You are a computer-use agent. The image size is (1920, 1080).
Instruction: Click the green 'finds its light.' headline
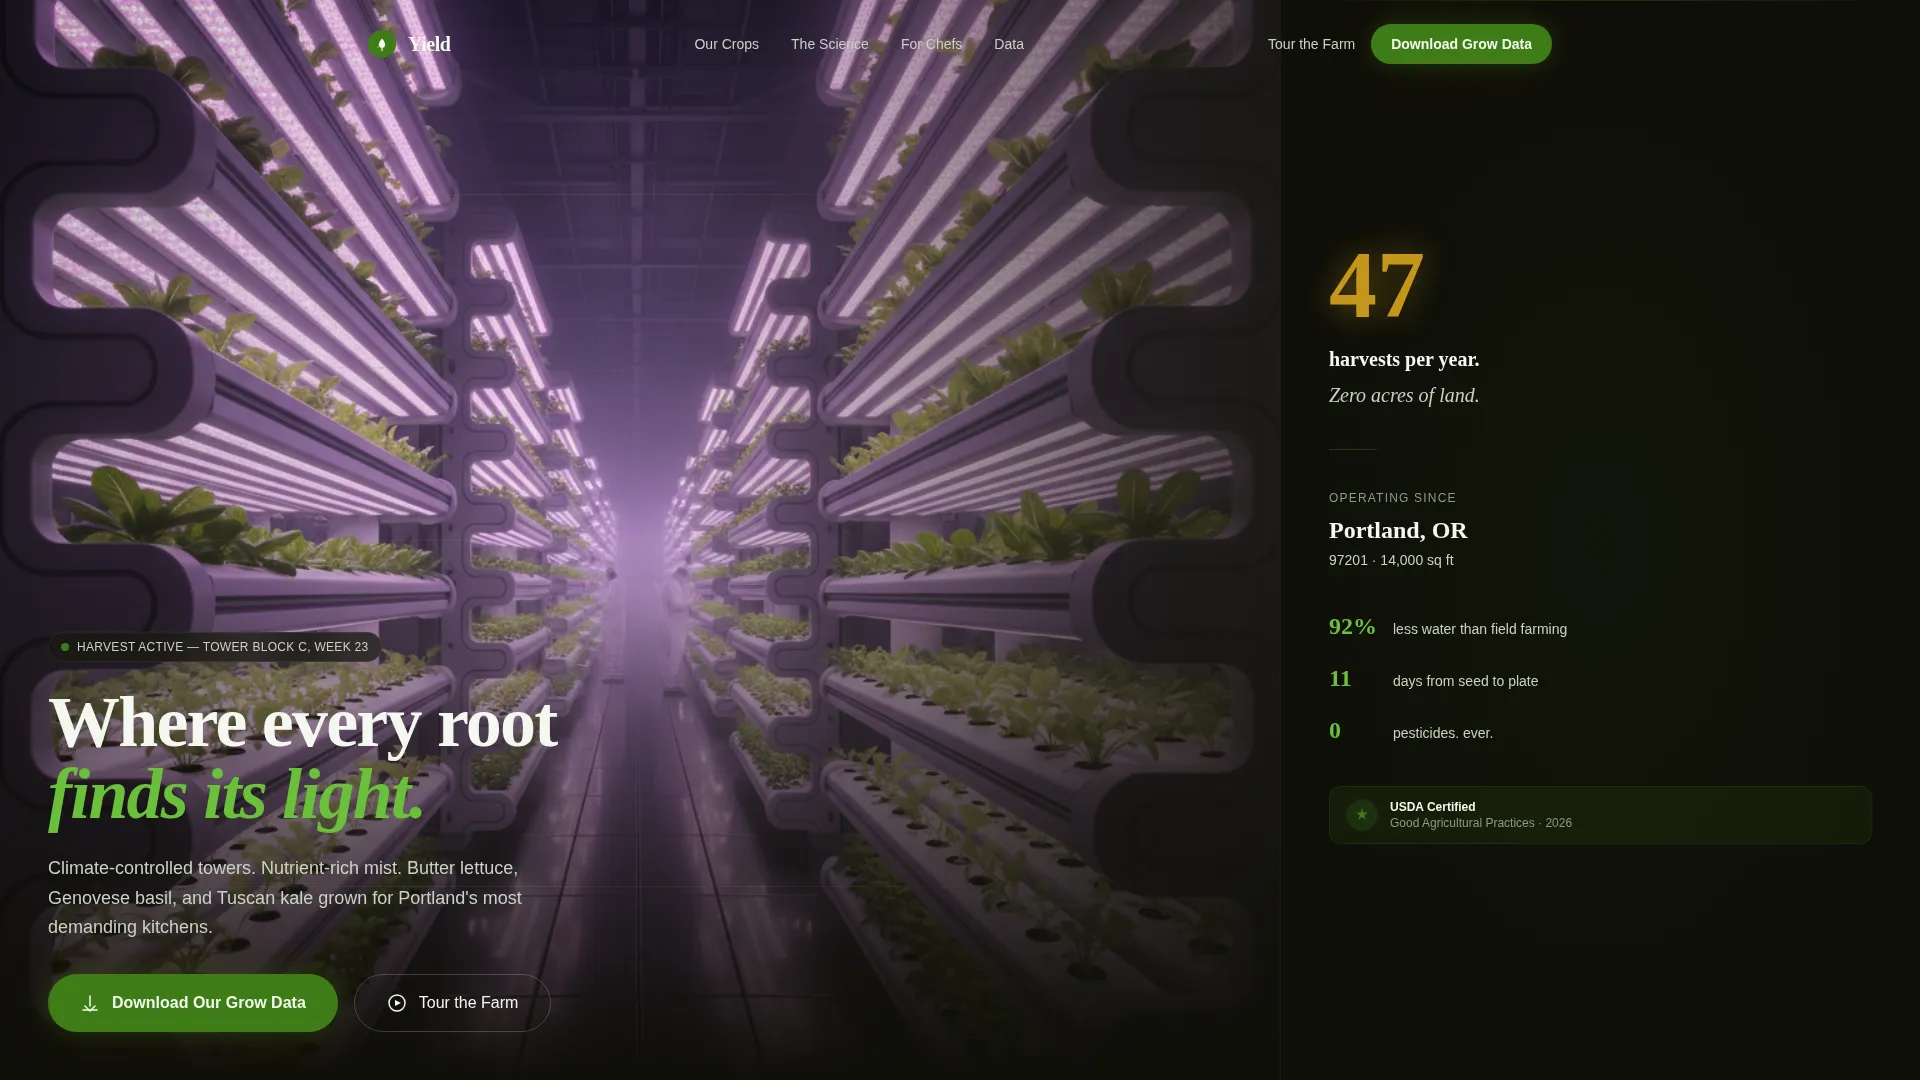236,795
